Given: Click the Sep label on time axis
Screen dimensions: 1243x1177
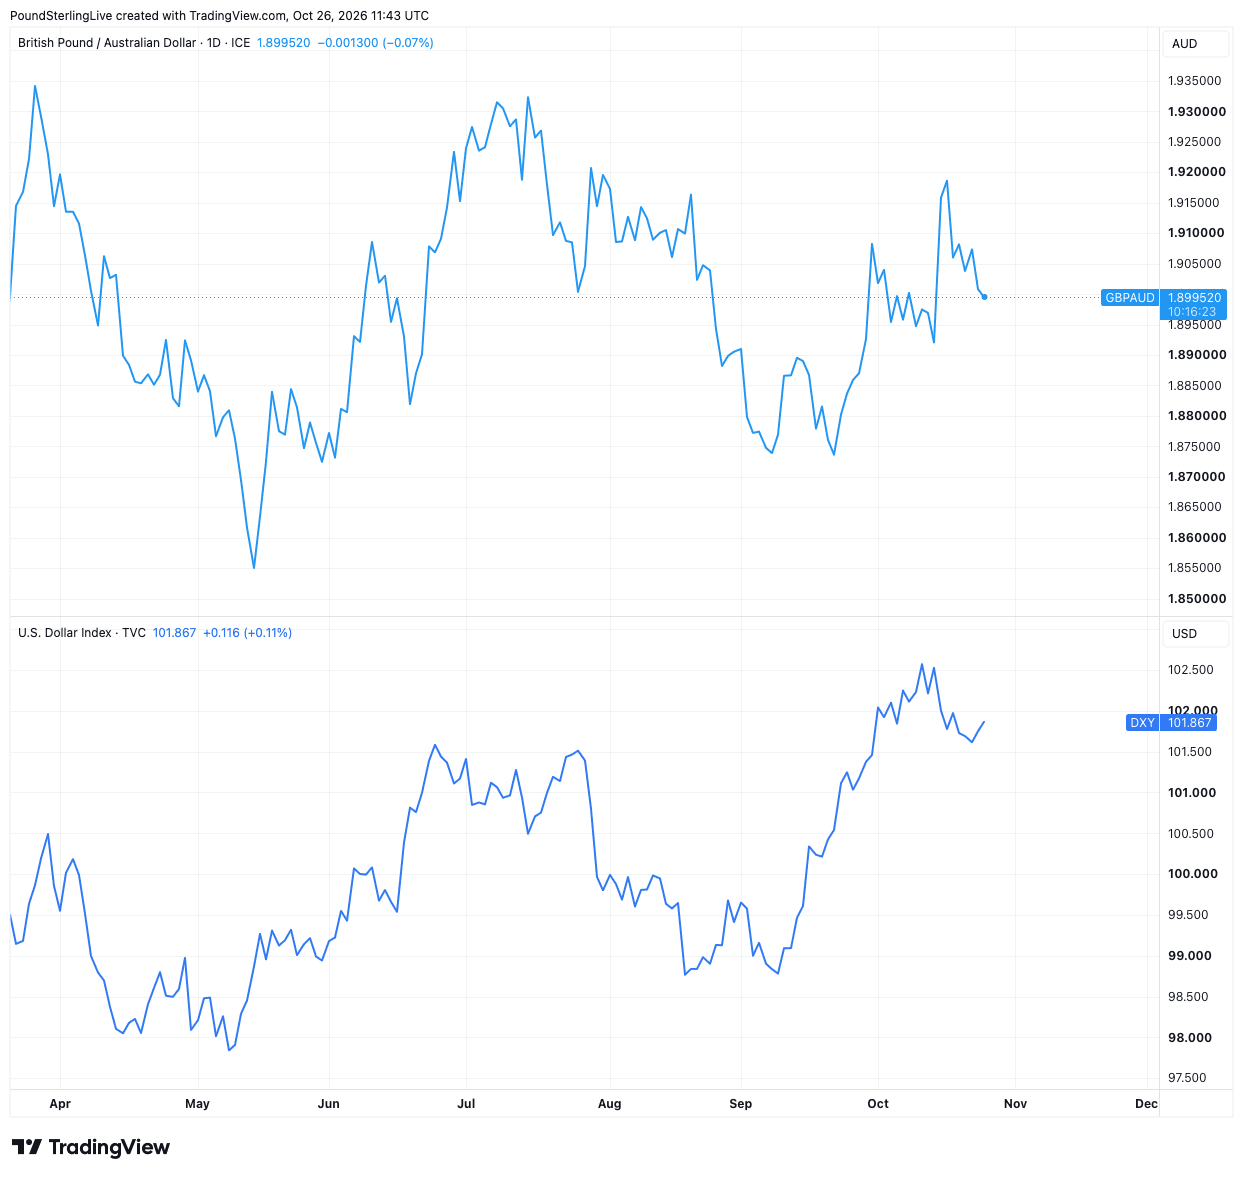Looking at the screenshot, I should click(740, 1104).
